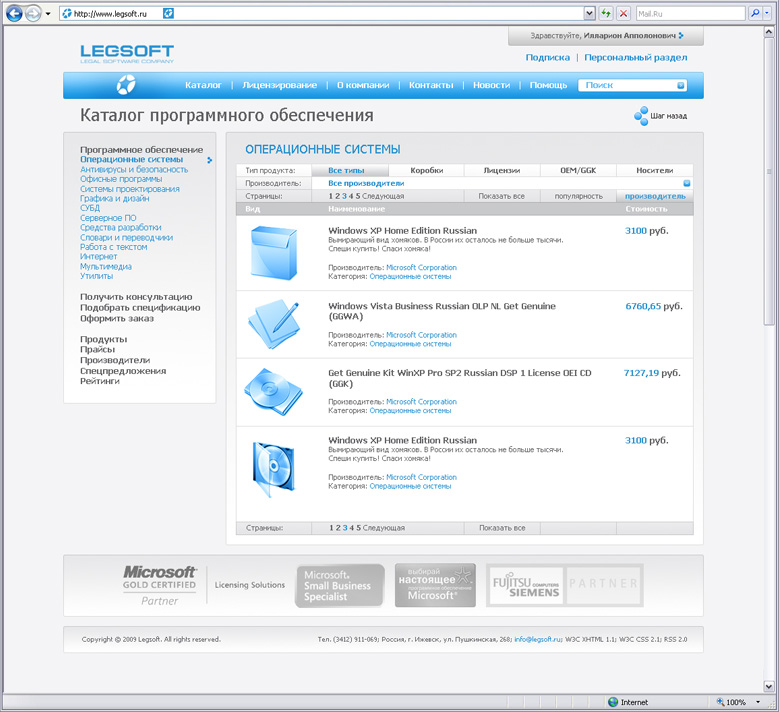This screenshot has width=780, height=712.
Task: Click the 7127,19 price value
Action: pos(641,373)
